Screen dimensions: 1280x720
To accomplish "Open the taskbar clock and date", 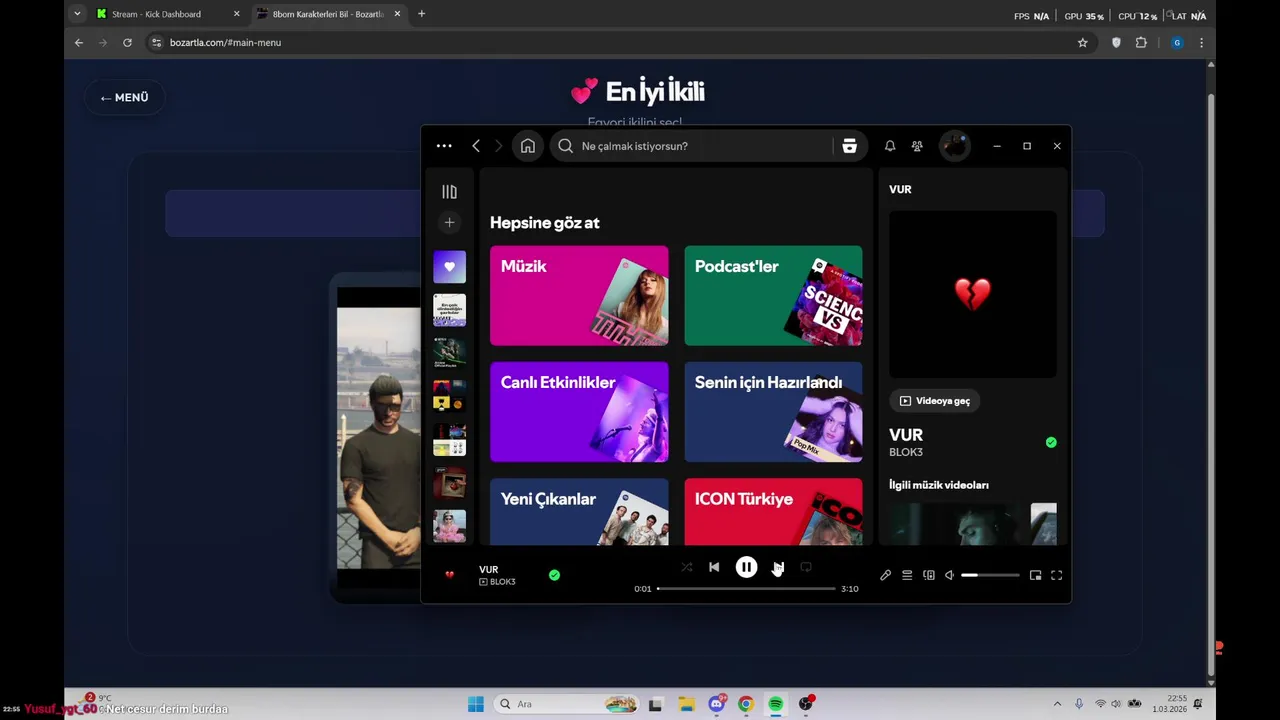I will (1169, 704).
